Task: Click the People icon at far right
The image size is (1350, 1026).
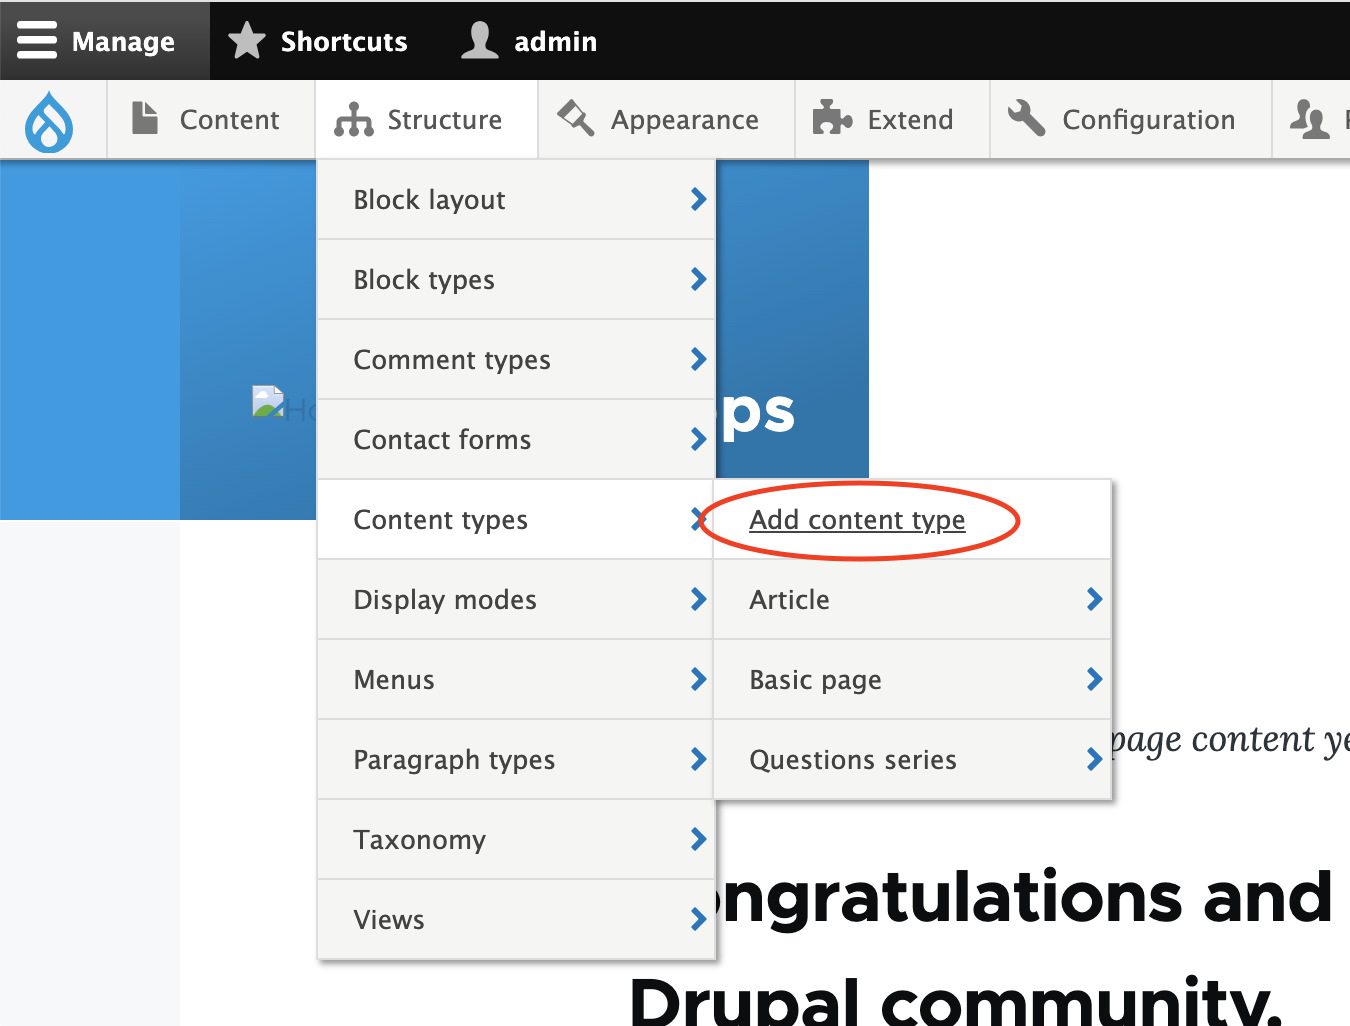Action: pyautogui.click(x=1311, y=118)
